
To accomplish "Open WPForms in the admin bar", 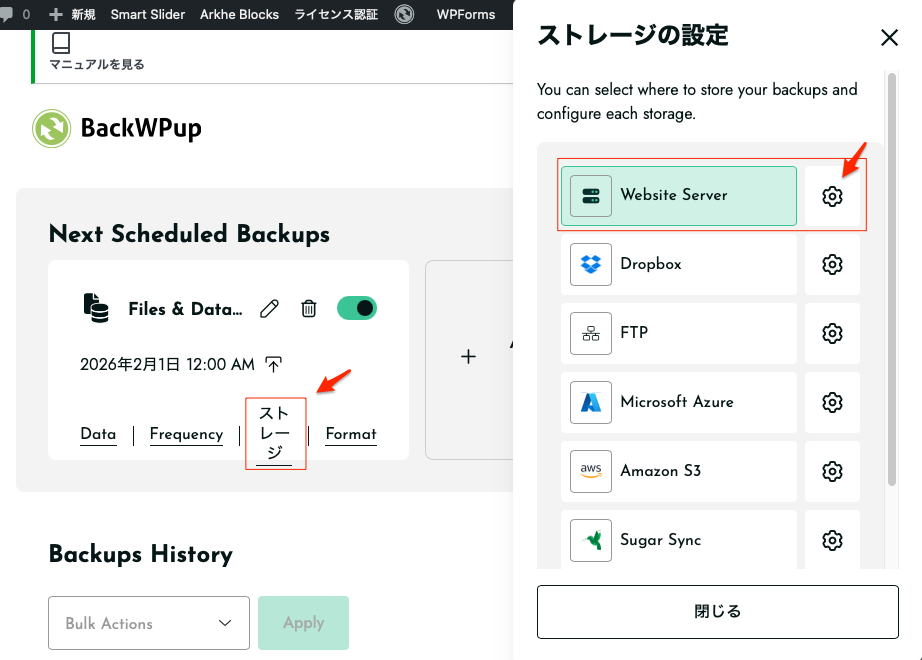I will pos(465,14).
